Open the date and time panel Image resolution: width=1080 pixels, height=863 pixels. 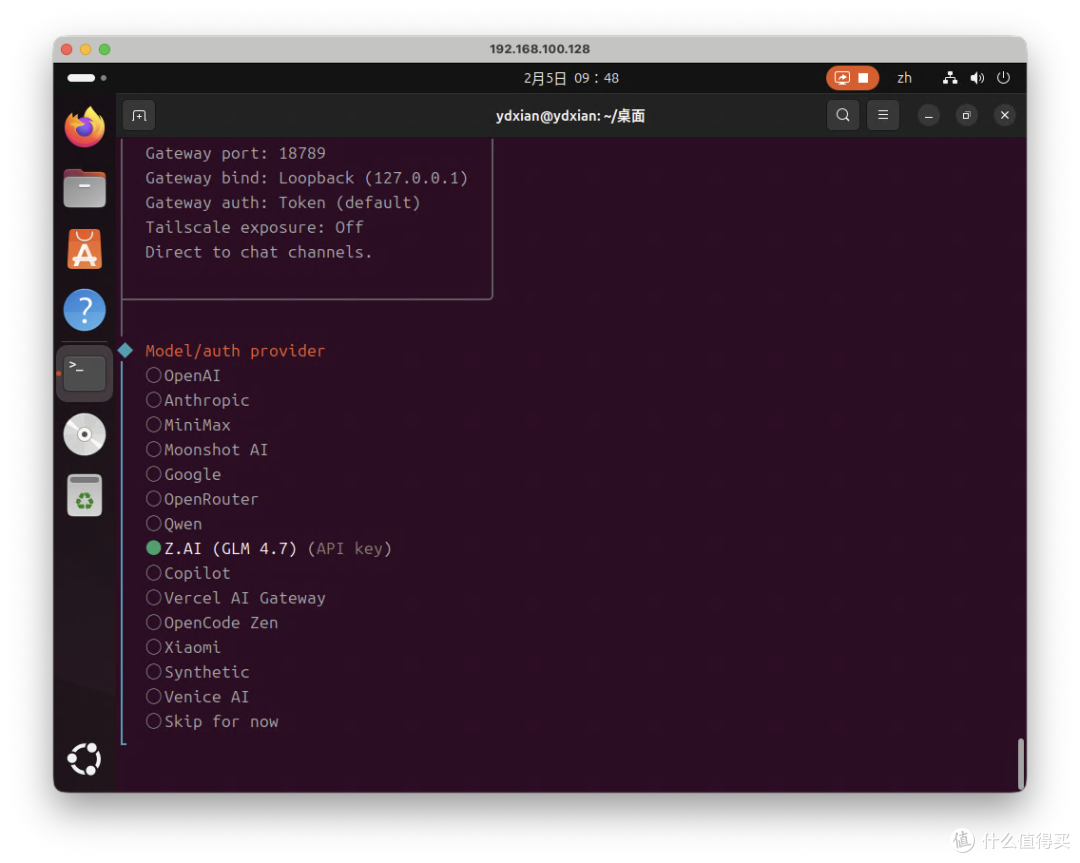571,78
